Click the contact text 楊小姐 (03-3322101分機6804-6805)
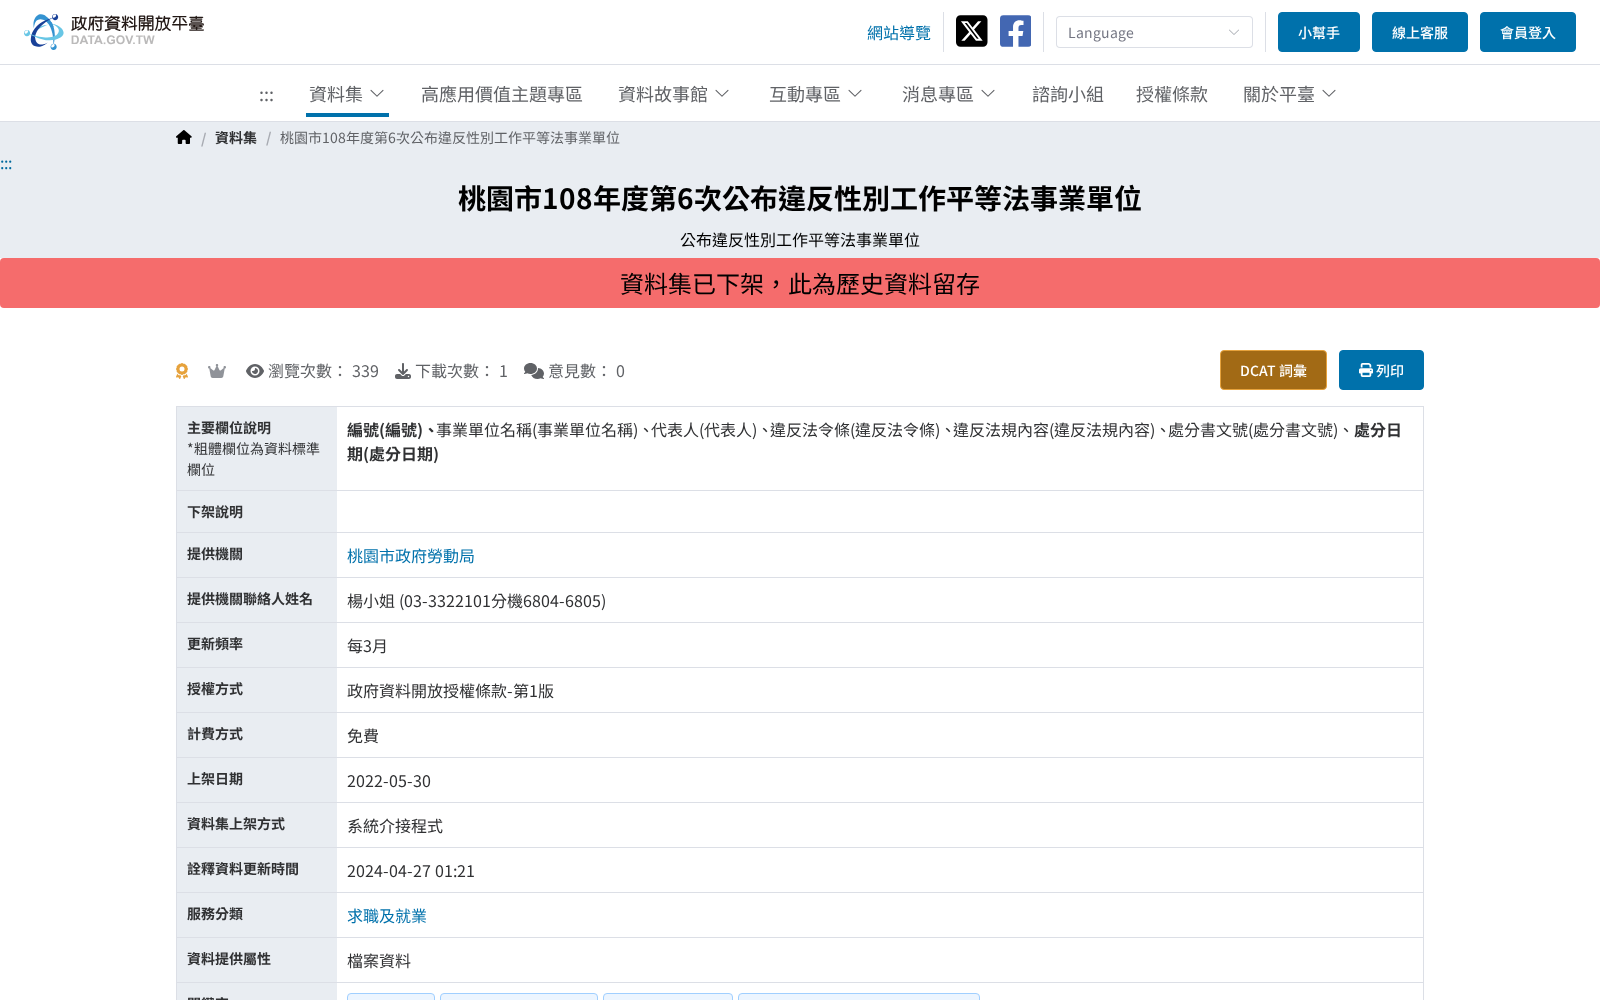The image size is (1600, 1000). click(x=476, y=601)
